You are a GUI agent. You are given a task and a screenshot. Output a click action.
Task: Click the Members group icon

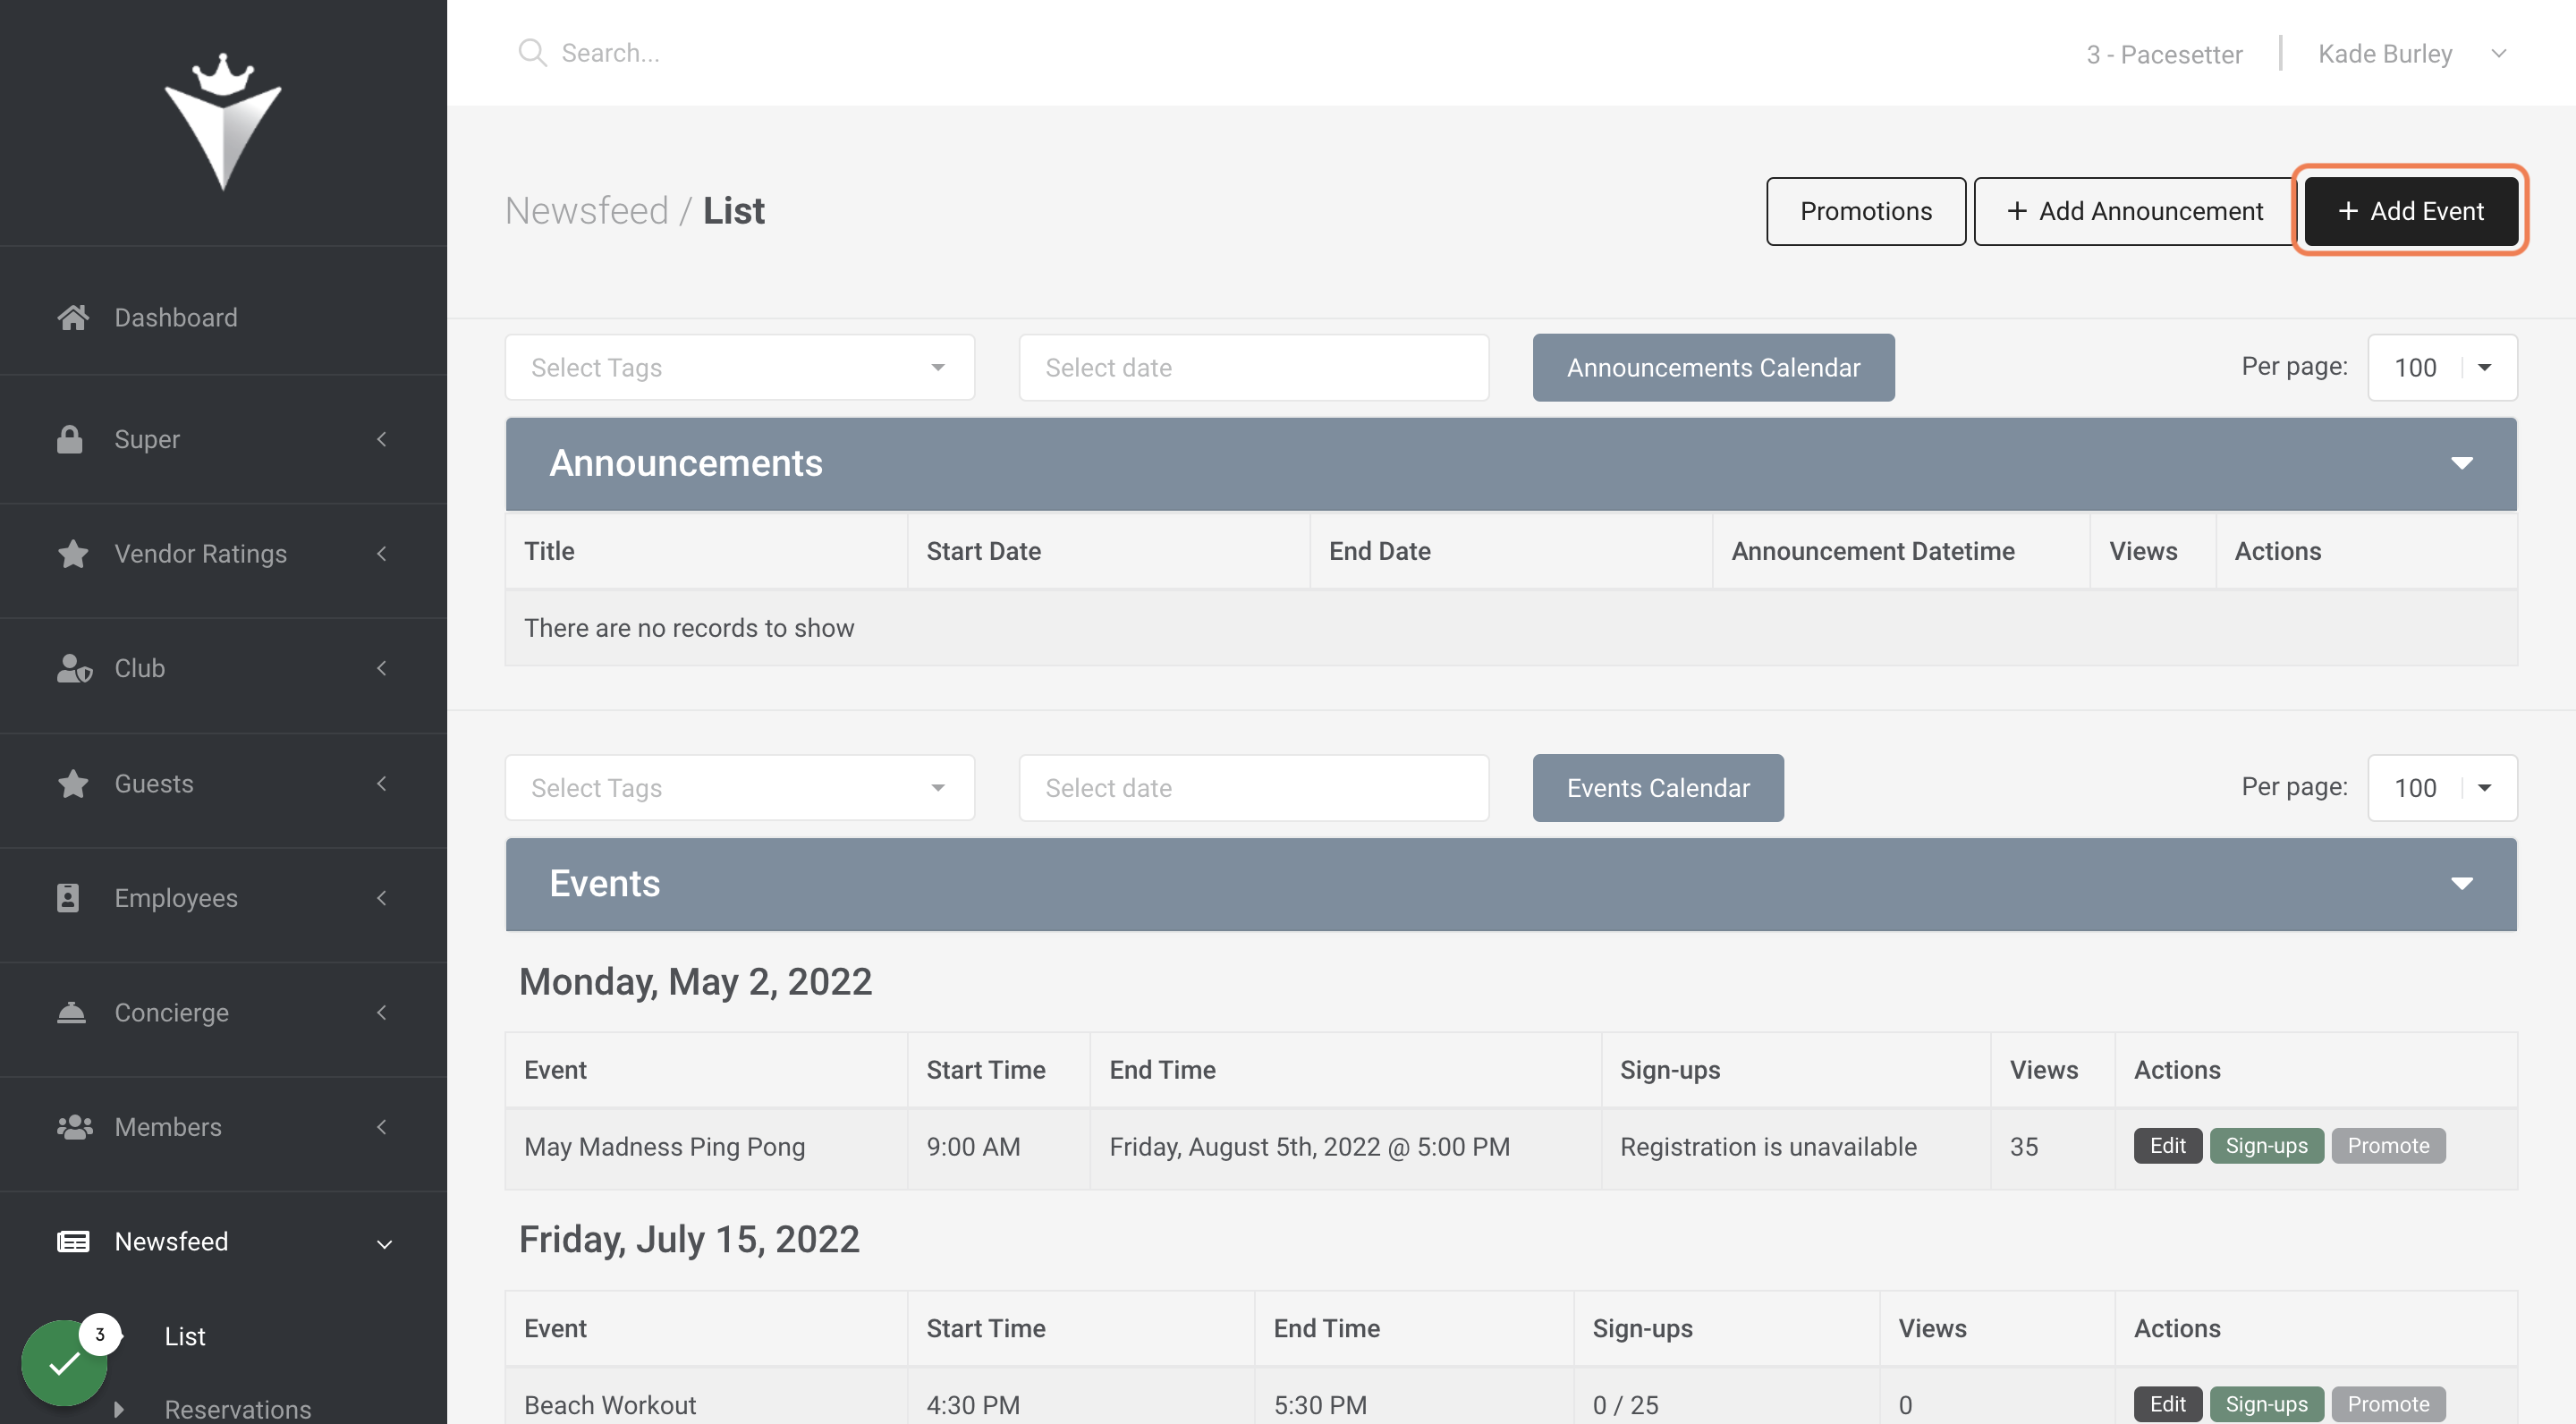click(75, 1127)
